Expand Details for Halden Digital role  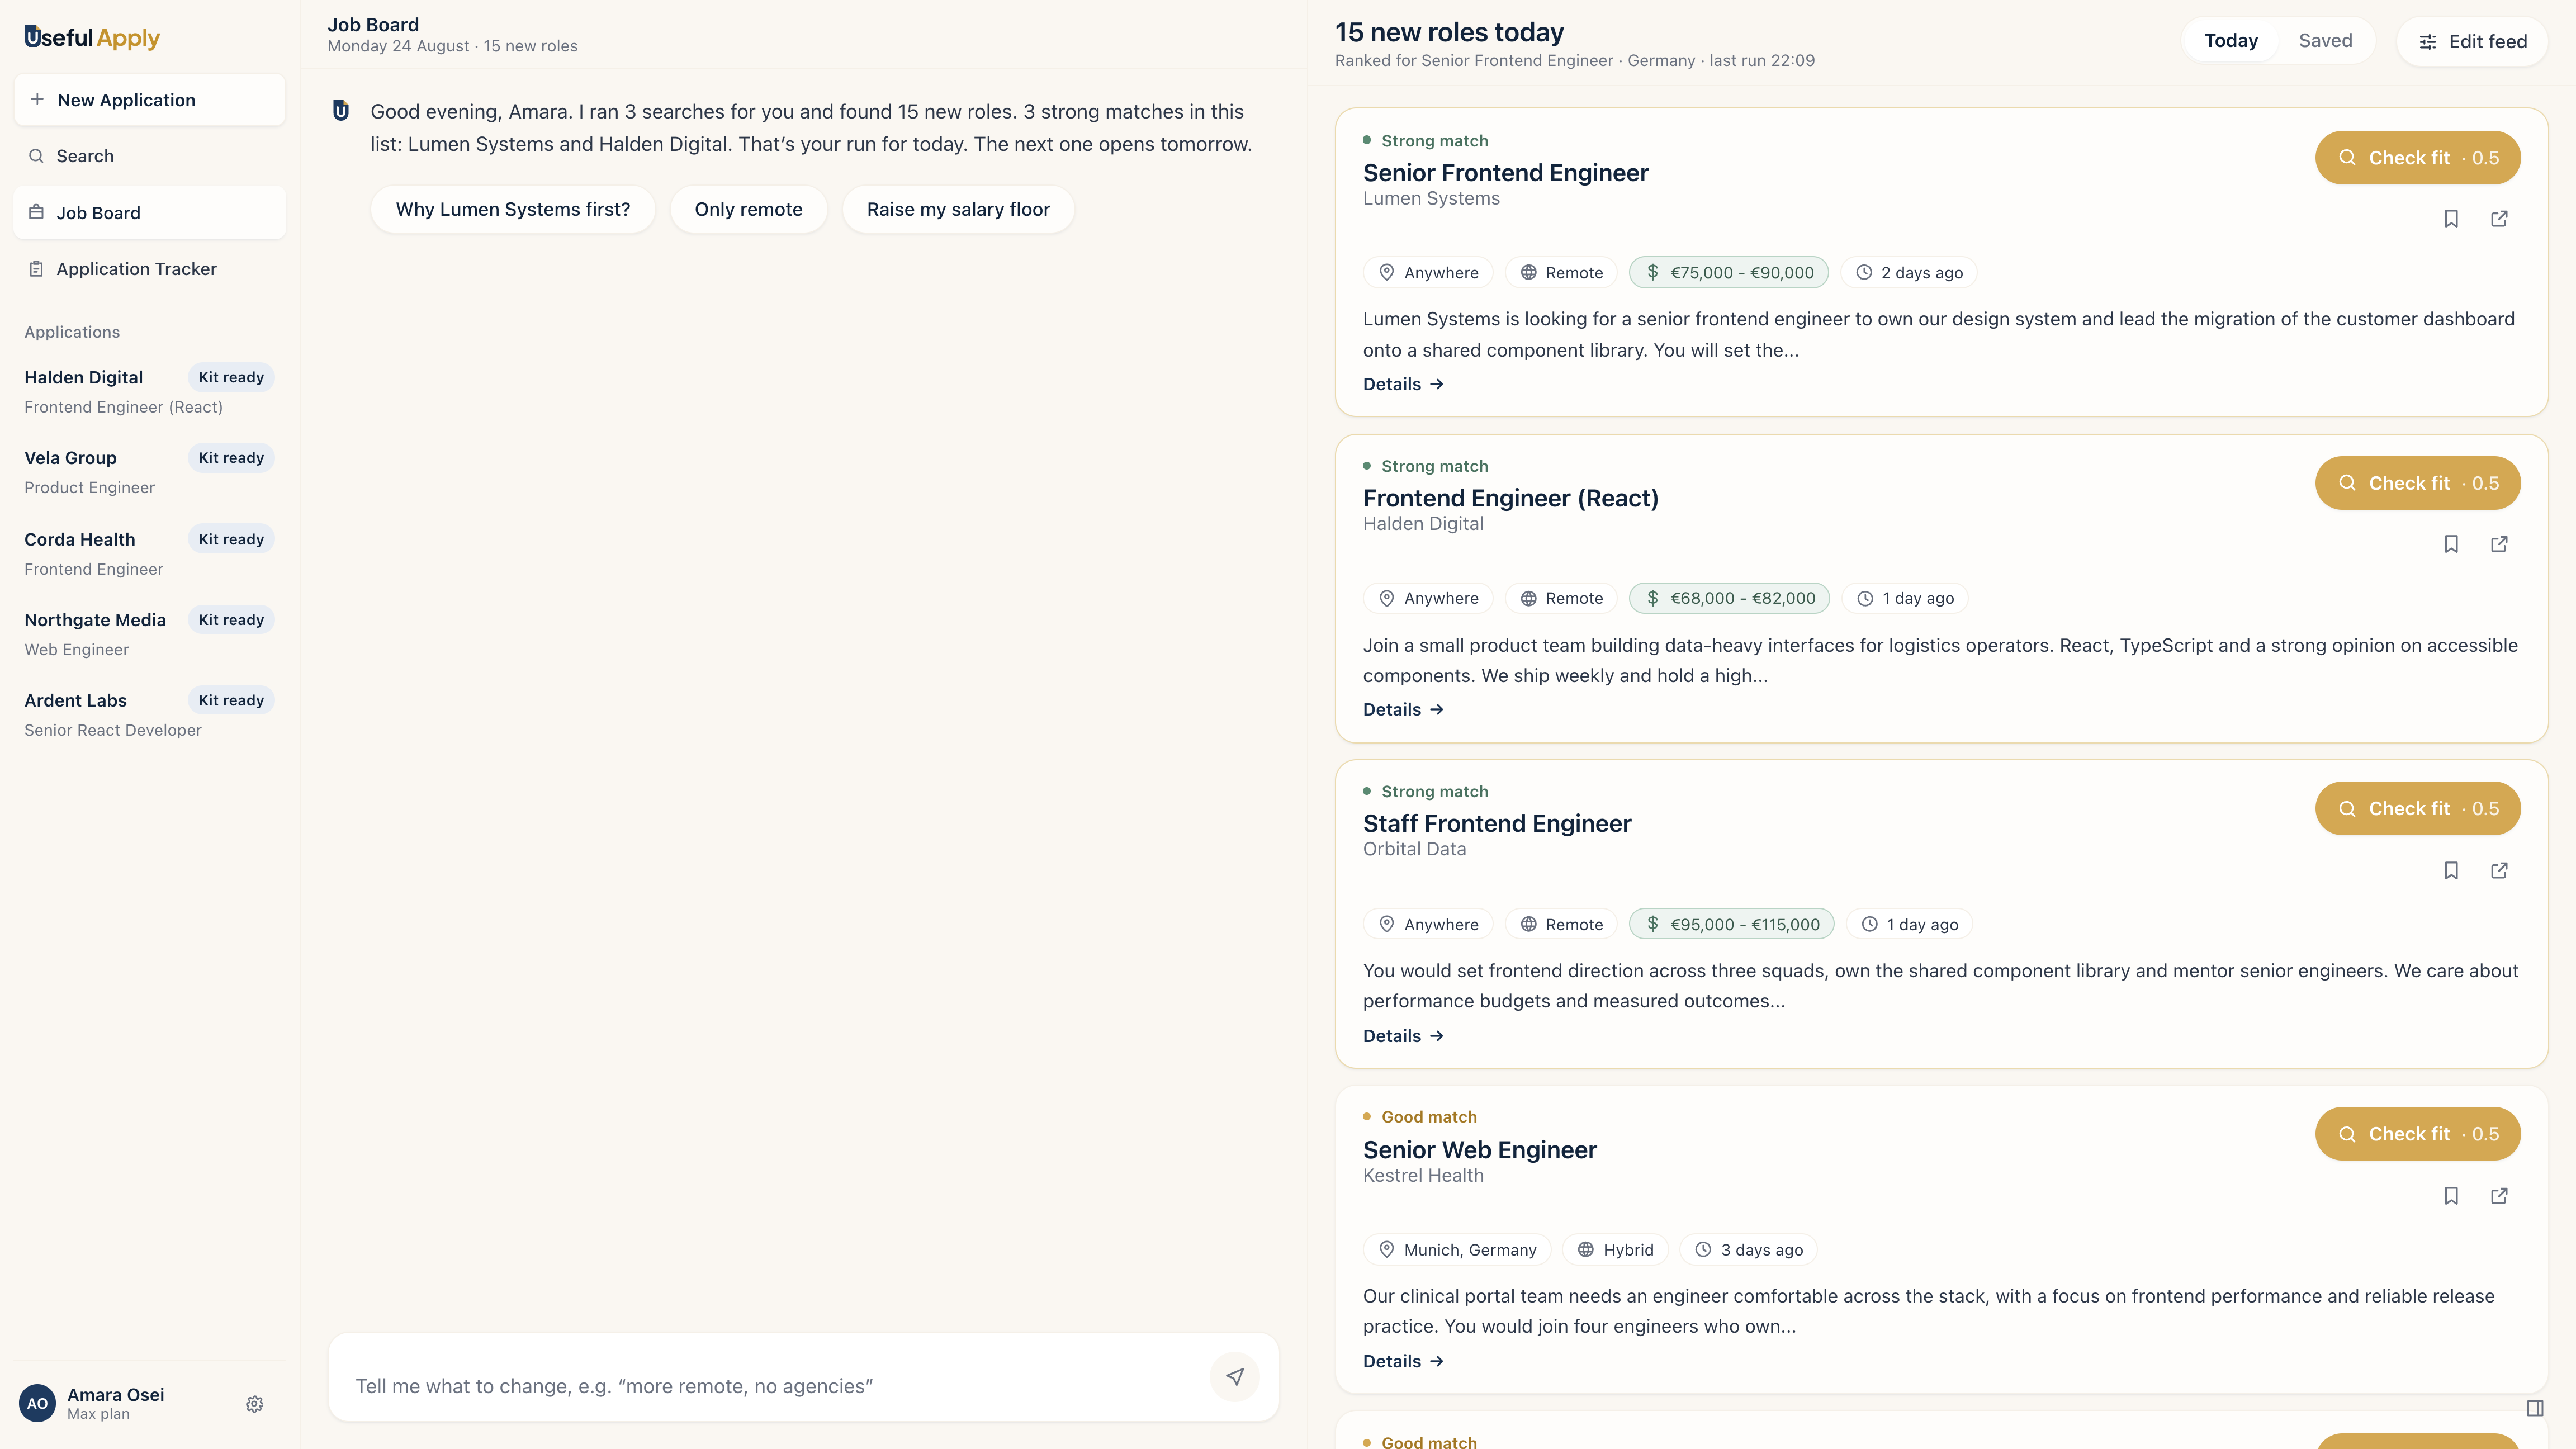[1403, 709]
